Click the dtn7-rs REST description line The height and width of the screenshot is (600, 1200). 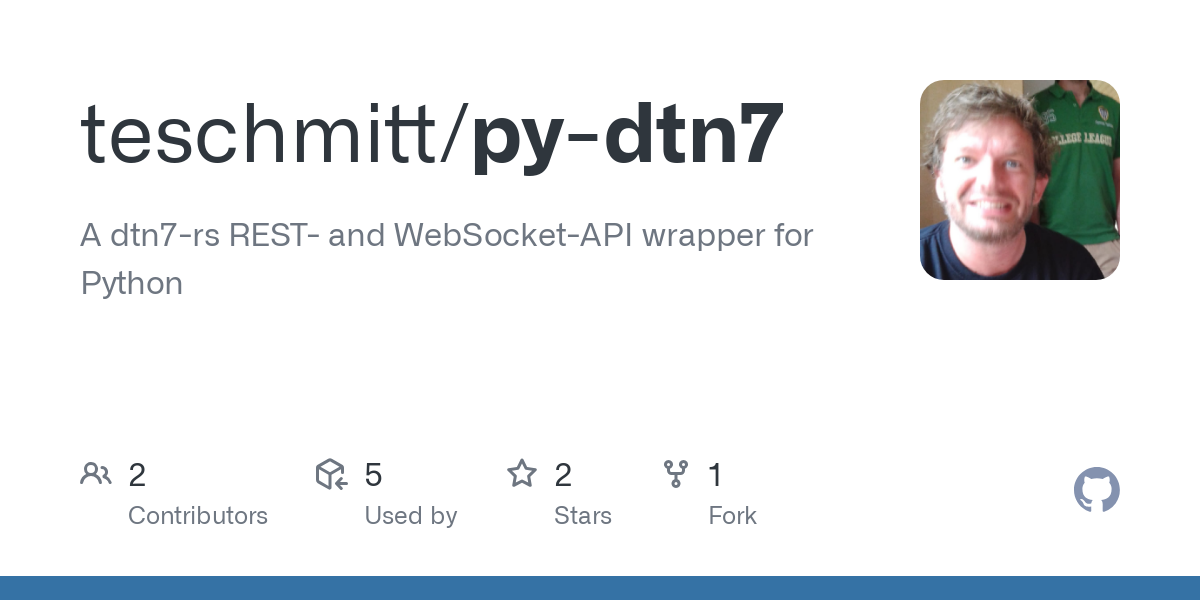(446, 236)
